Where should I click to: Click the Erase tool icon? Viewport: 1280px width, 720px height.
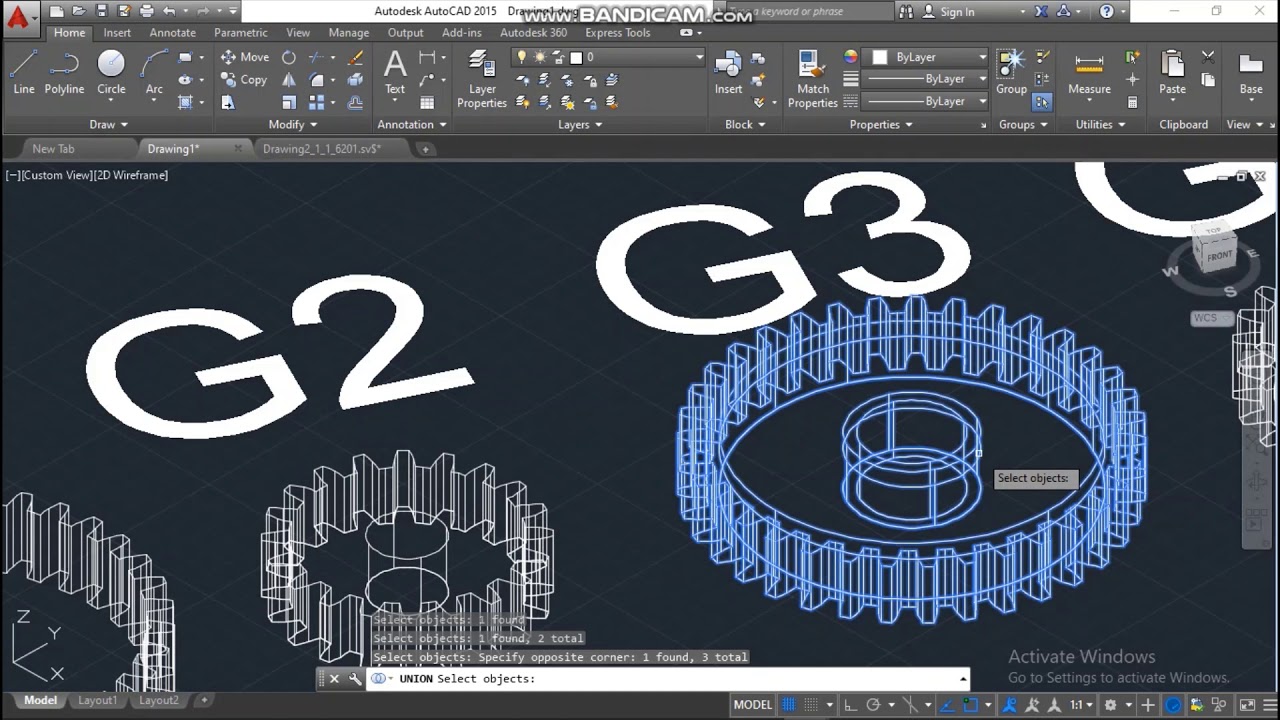click(355, 57)
